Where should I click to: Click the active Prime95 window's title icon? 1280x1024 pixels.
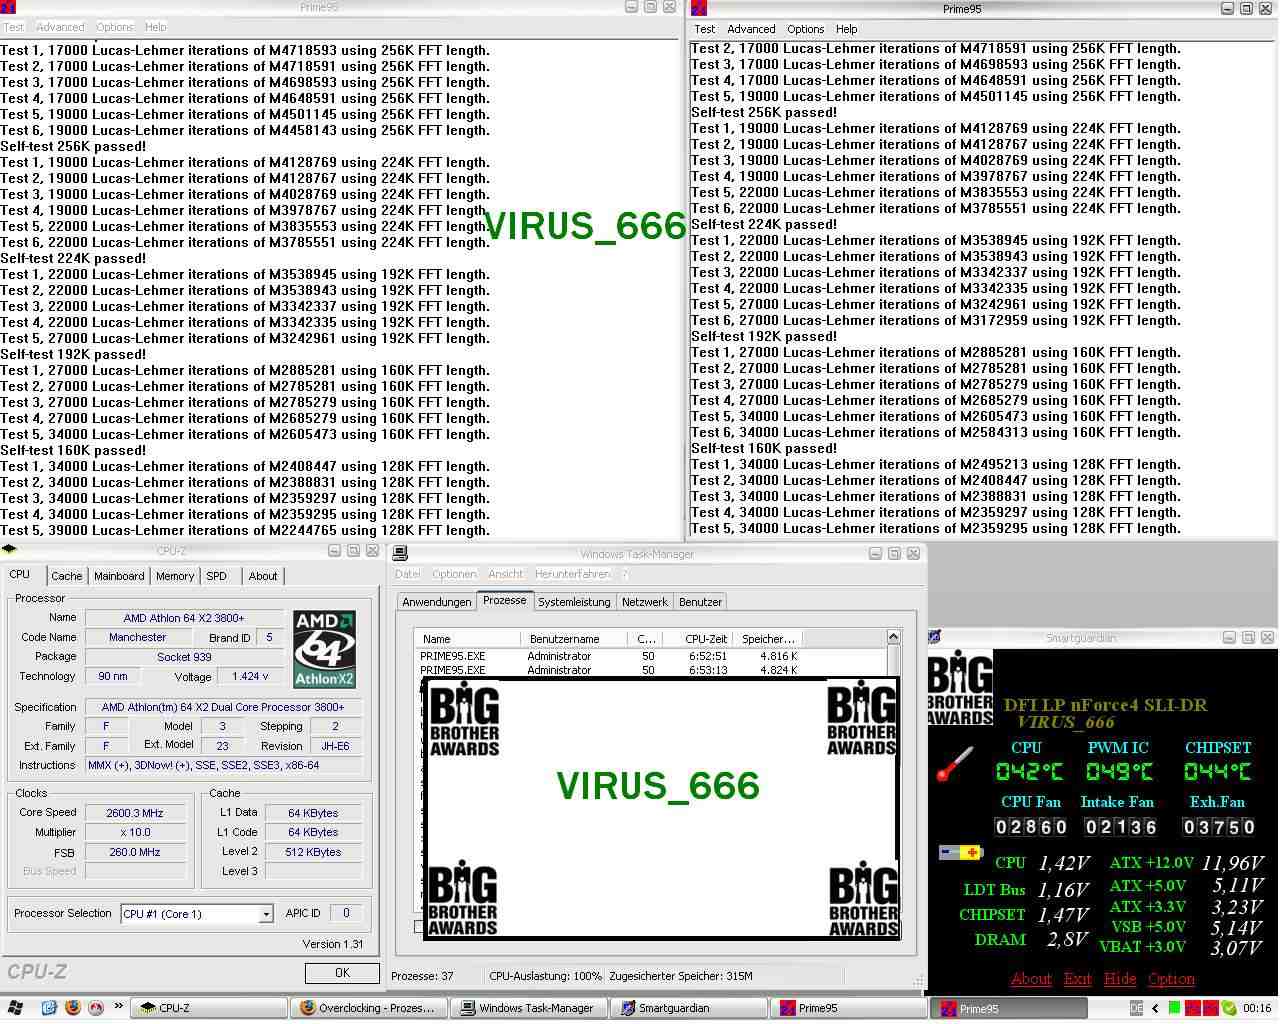click(699, 8)
